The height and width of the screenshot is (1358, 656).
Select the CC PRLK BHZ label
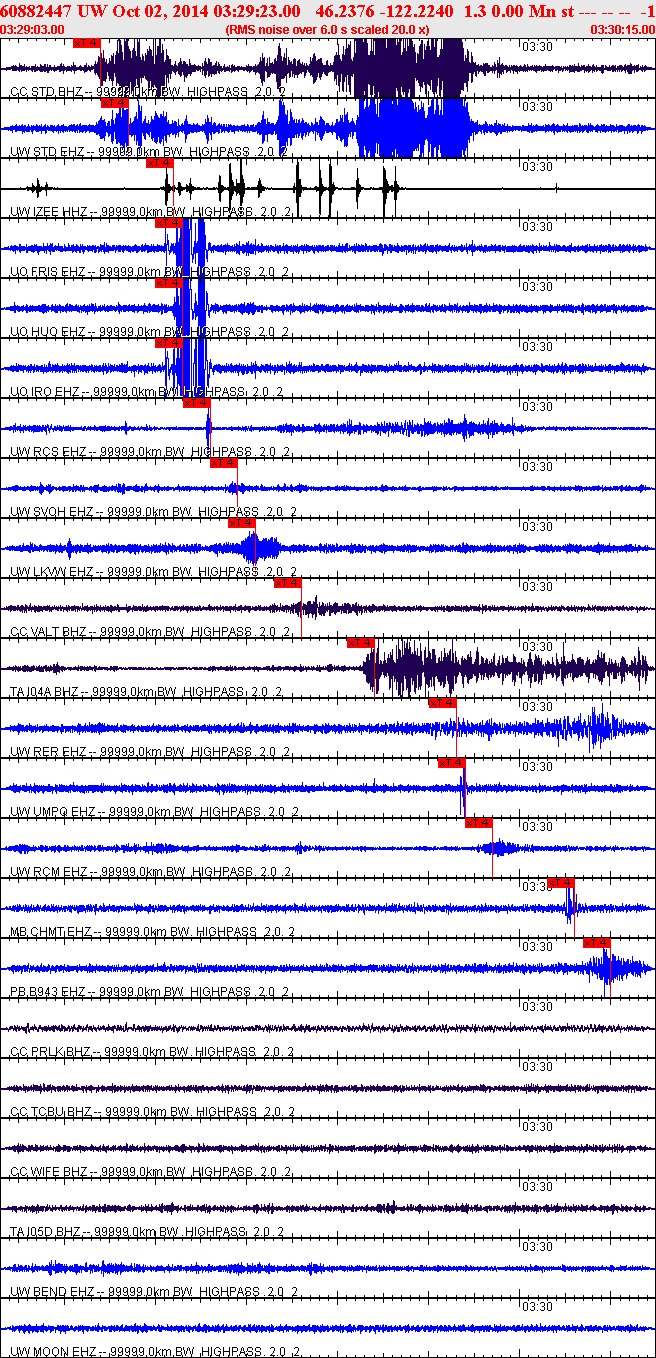[152, 1052]
